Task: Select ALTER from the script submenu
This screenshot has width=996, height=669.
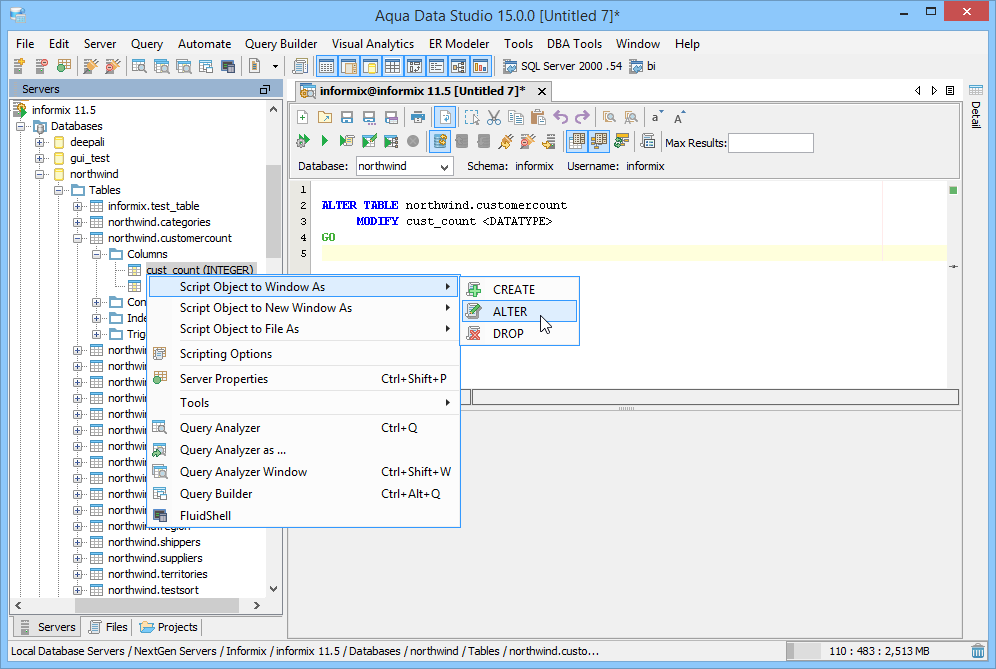Action: click(x=520, y=311)
